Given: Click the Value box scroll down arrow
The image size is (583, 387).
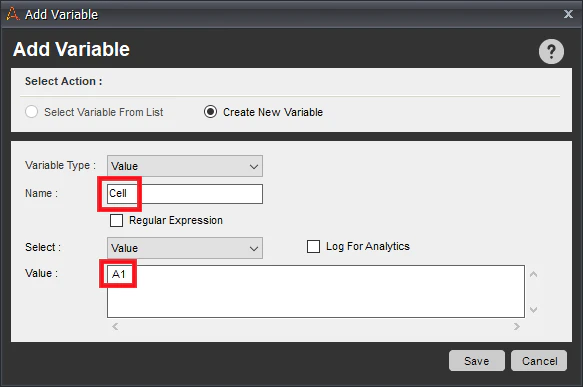Looking at the screenshot, I should pyautogui.click(x=534, y=309).
